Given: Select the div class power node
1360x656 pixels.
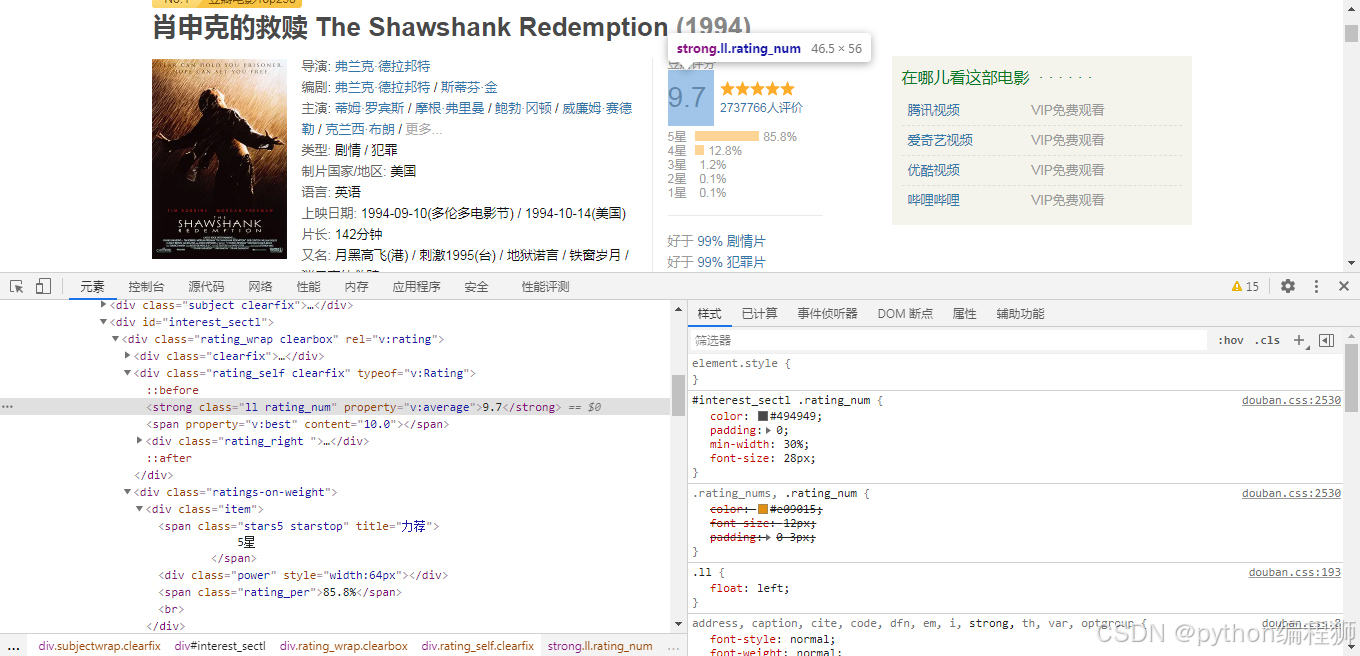Looking at the screenshot, I should click(x=303, y=575).
